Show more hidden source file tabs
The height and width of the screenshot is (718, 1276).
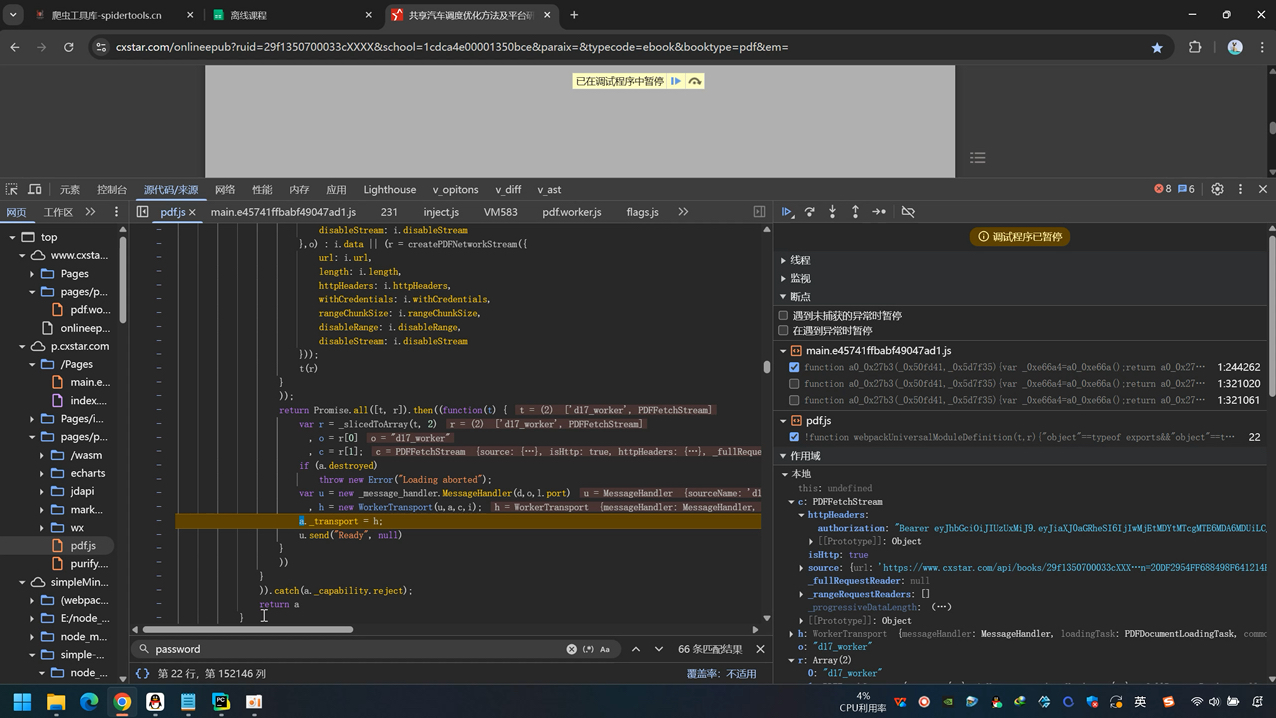pos(683,212)
